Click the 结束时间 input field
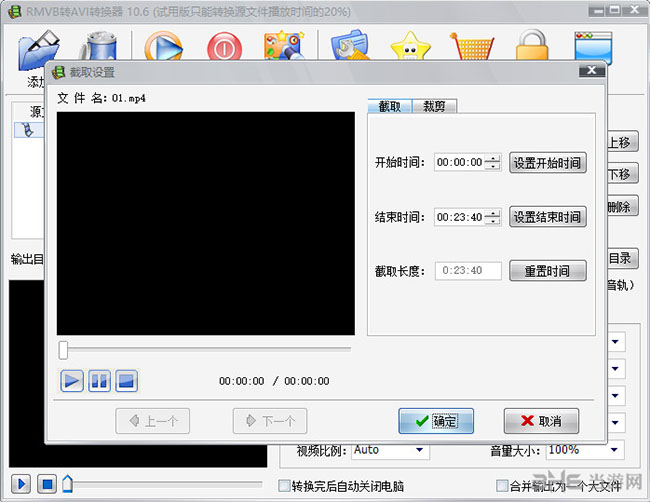This screenshot has width=650, height=502. coord(459,217)
